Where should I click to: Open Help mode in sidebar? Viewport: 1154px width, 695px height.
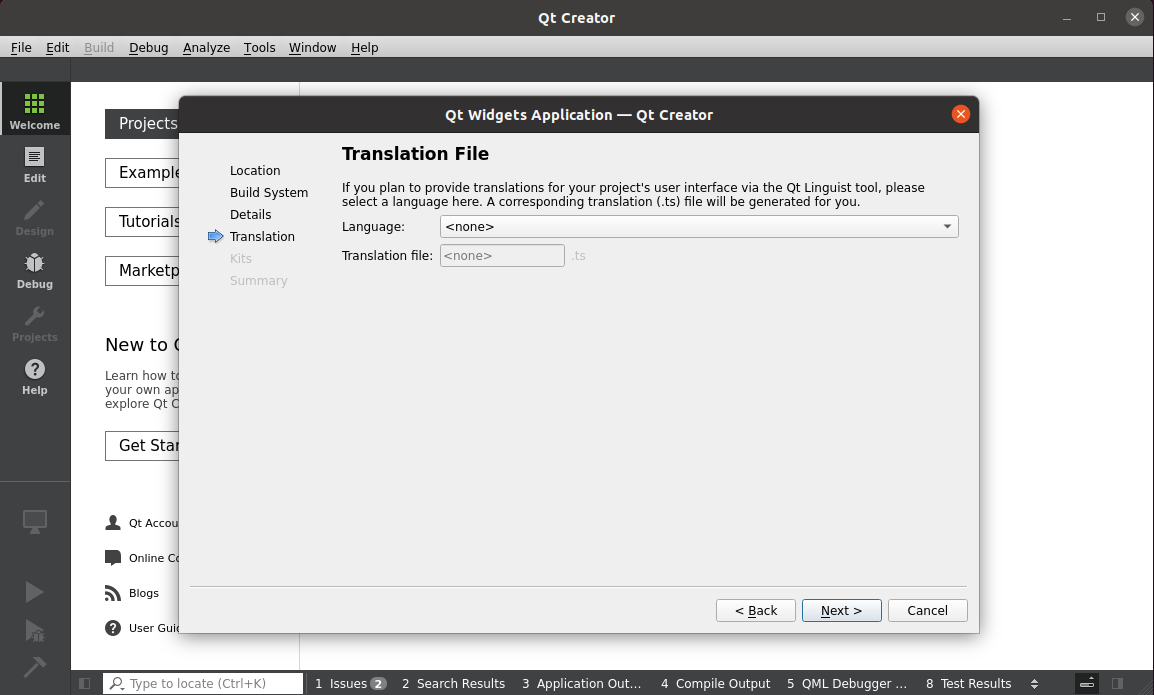tap(35, 375)
